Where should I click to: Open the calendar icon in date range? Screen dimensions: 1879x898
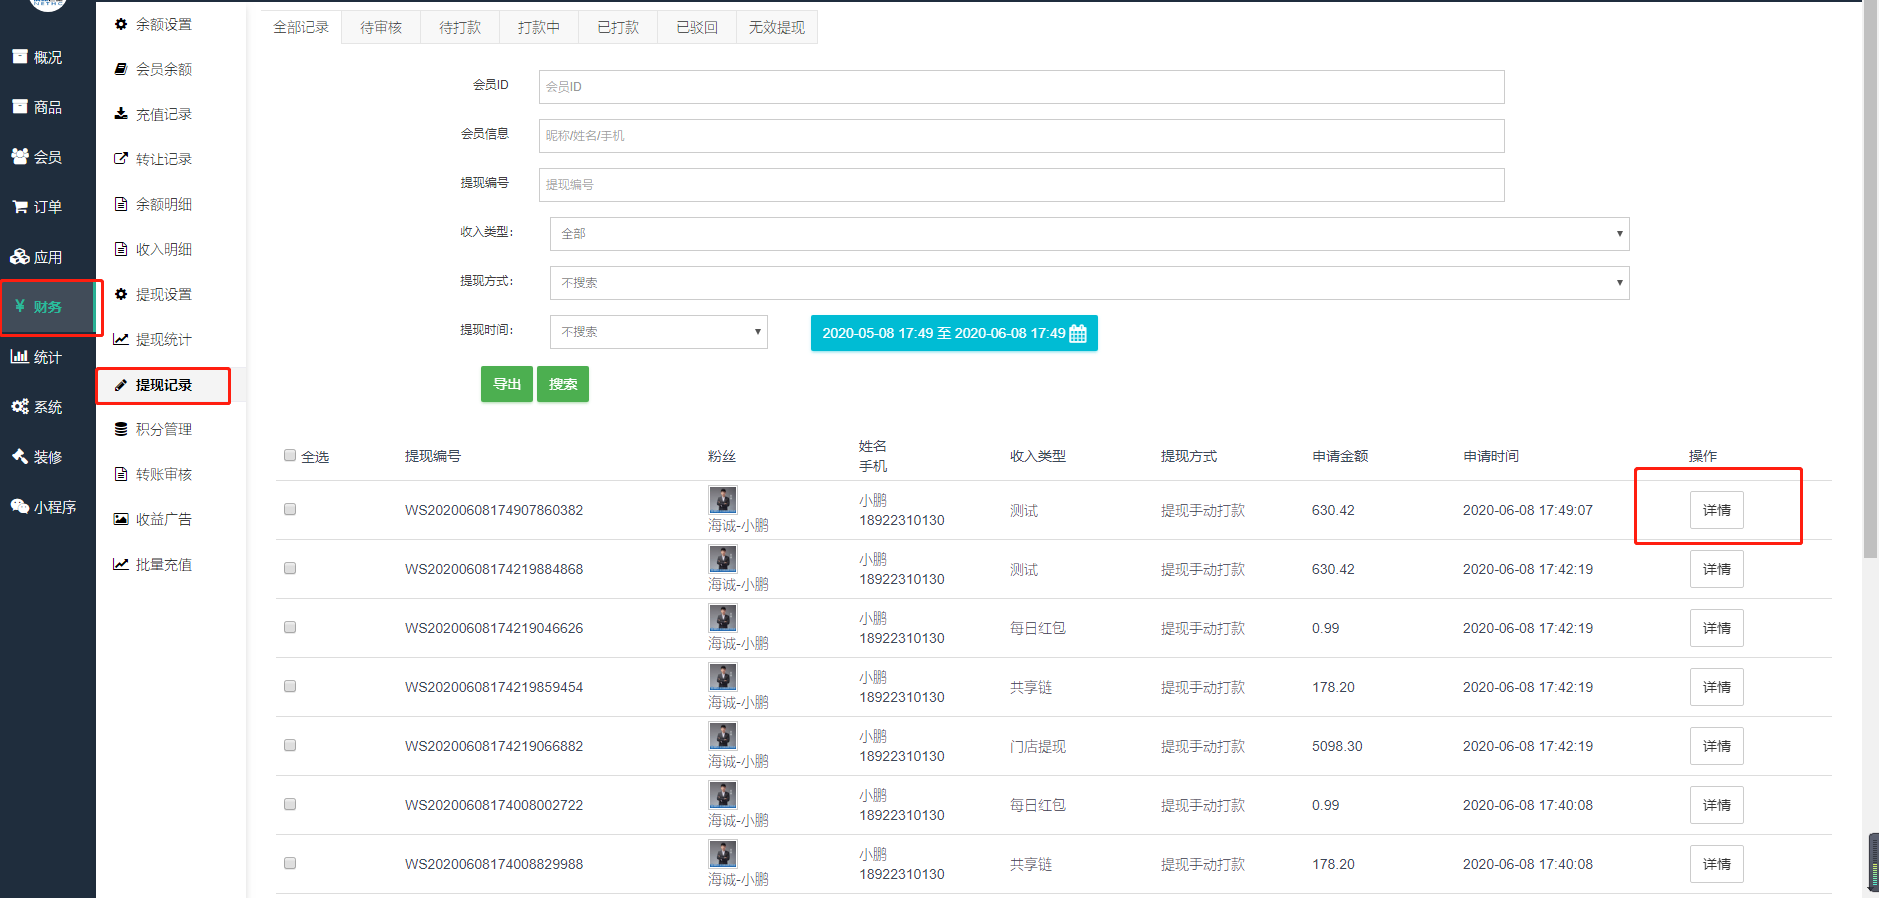click(1078, 334)
